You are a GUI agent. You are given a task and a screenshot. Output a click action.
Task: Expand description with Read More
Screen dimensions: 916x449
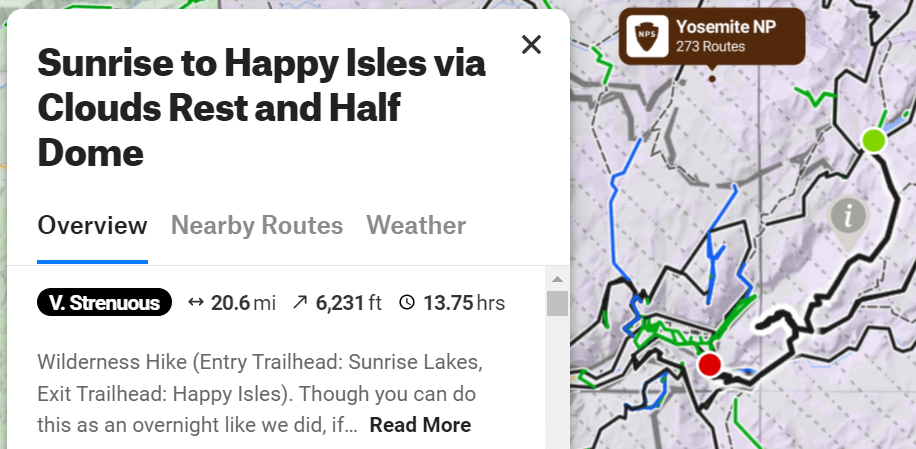420,425
